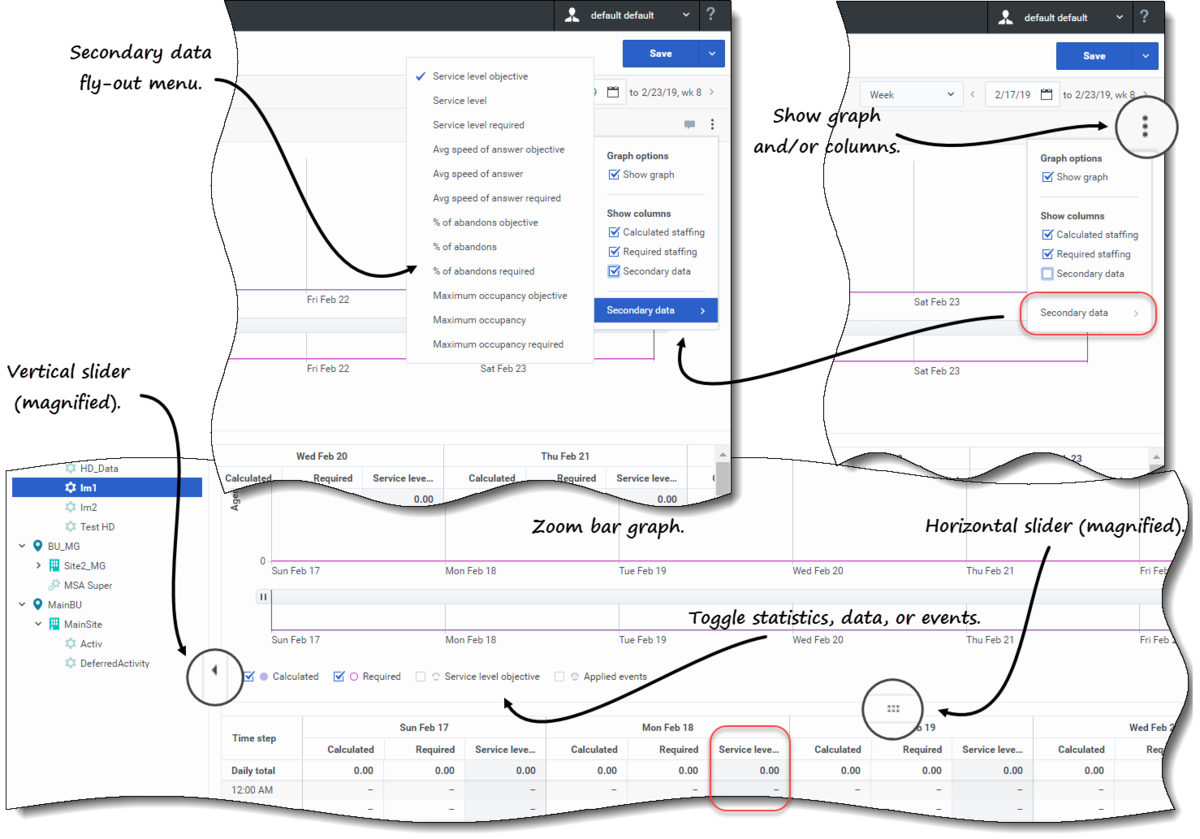1200x839 pixels.
Task: Uncheck Required staffing in fly-out snippet
Action: [614, 252]
